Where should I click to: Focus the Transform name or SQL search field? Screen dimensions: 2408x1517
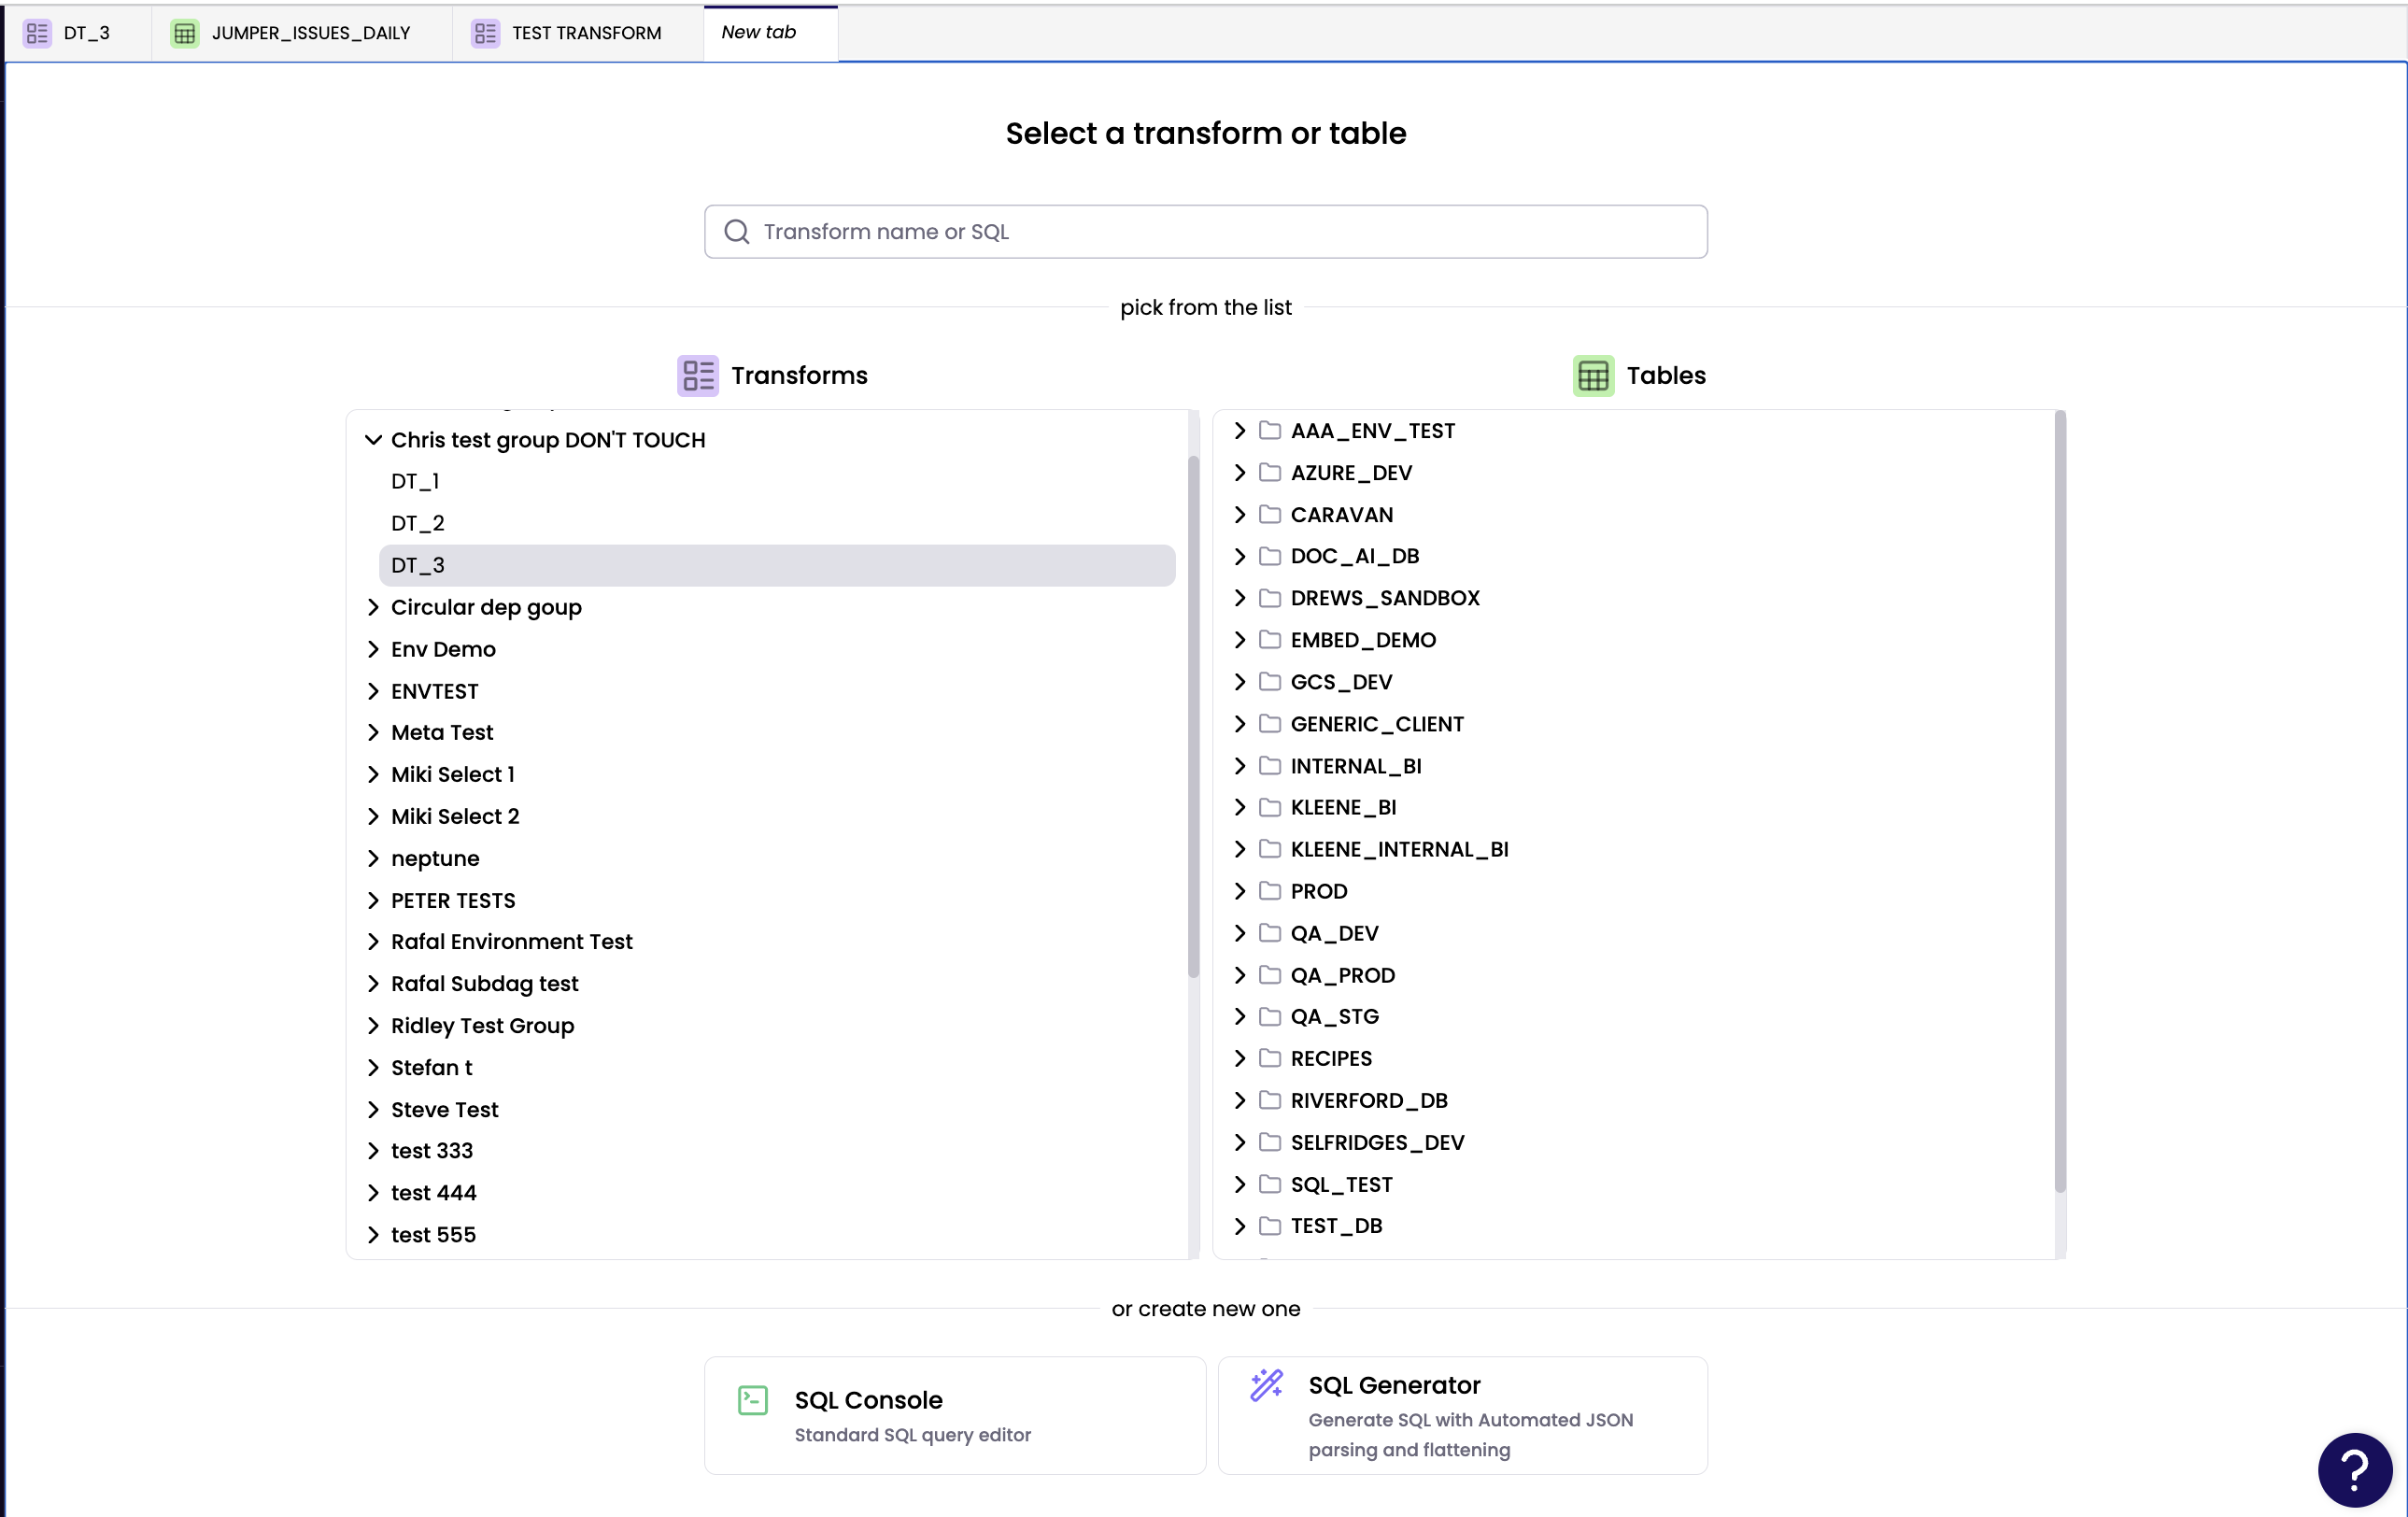(x=1206, y=231)
